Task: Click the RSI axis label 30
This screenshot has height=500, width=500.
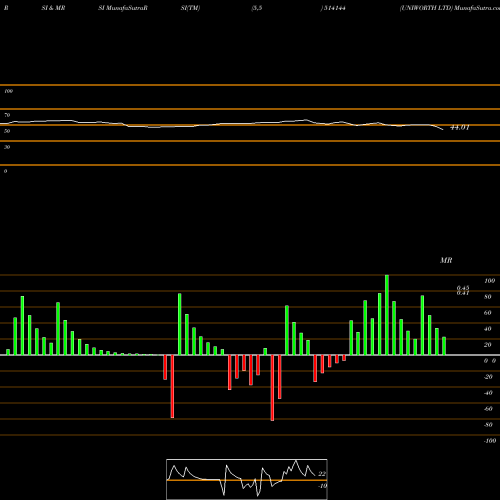Action: [7, 147]
